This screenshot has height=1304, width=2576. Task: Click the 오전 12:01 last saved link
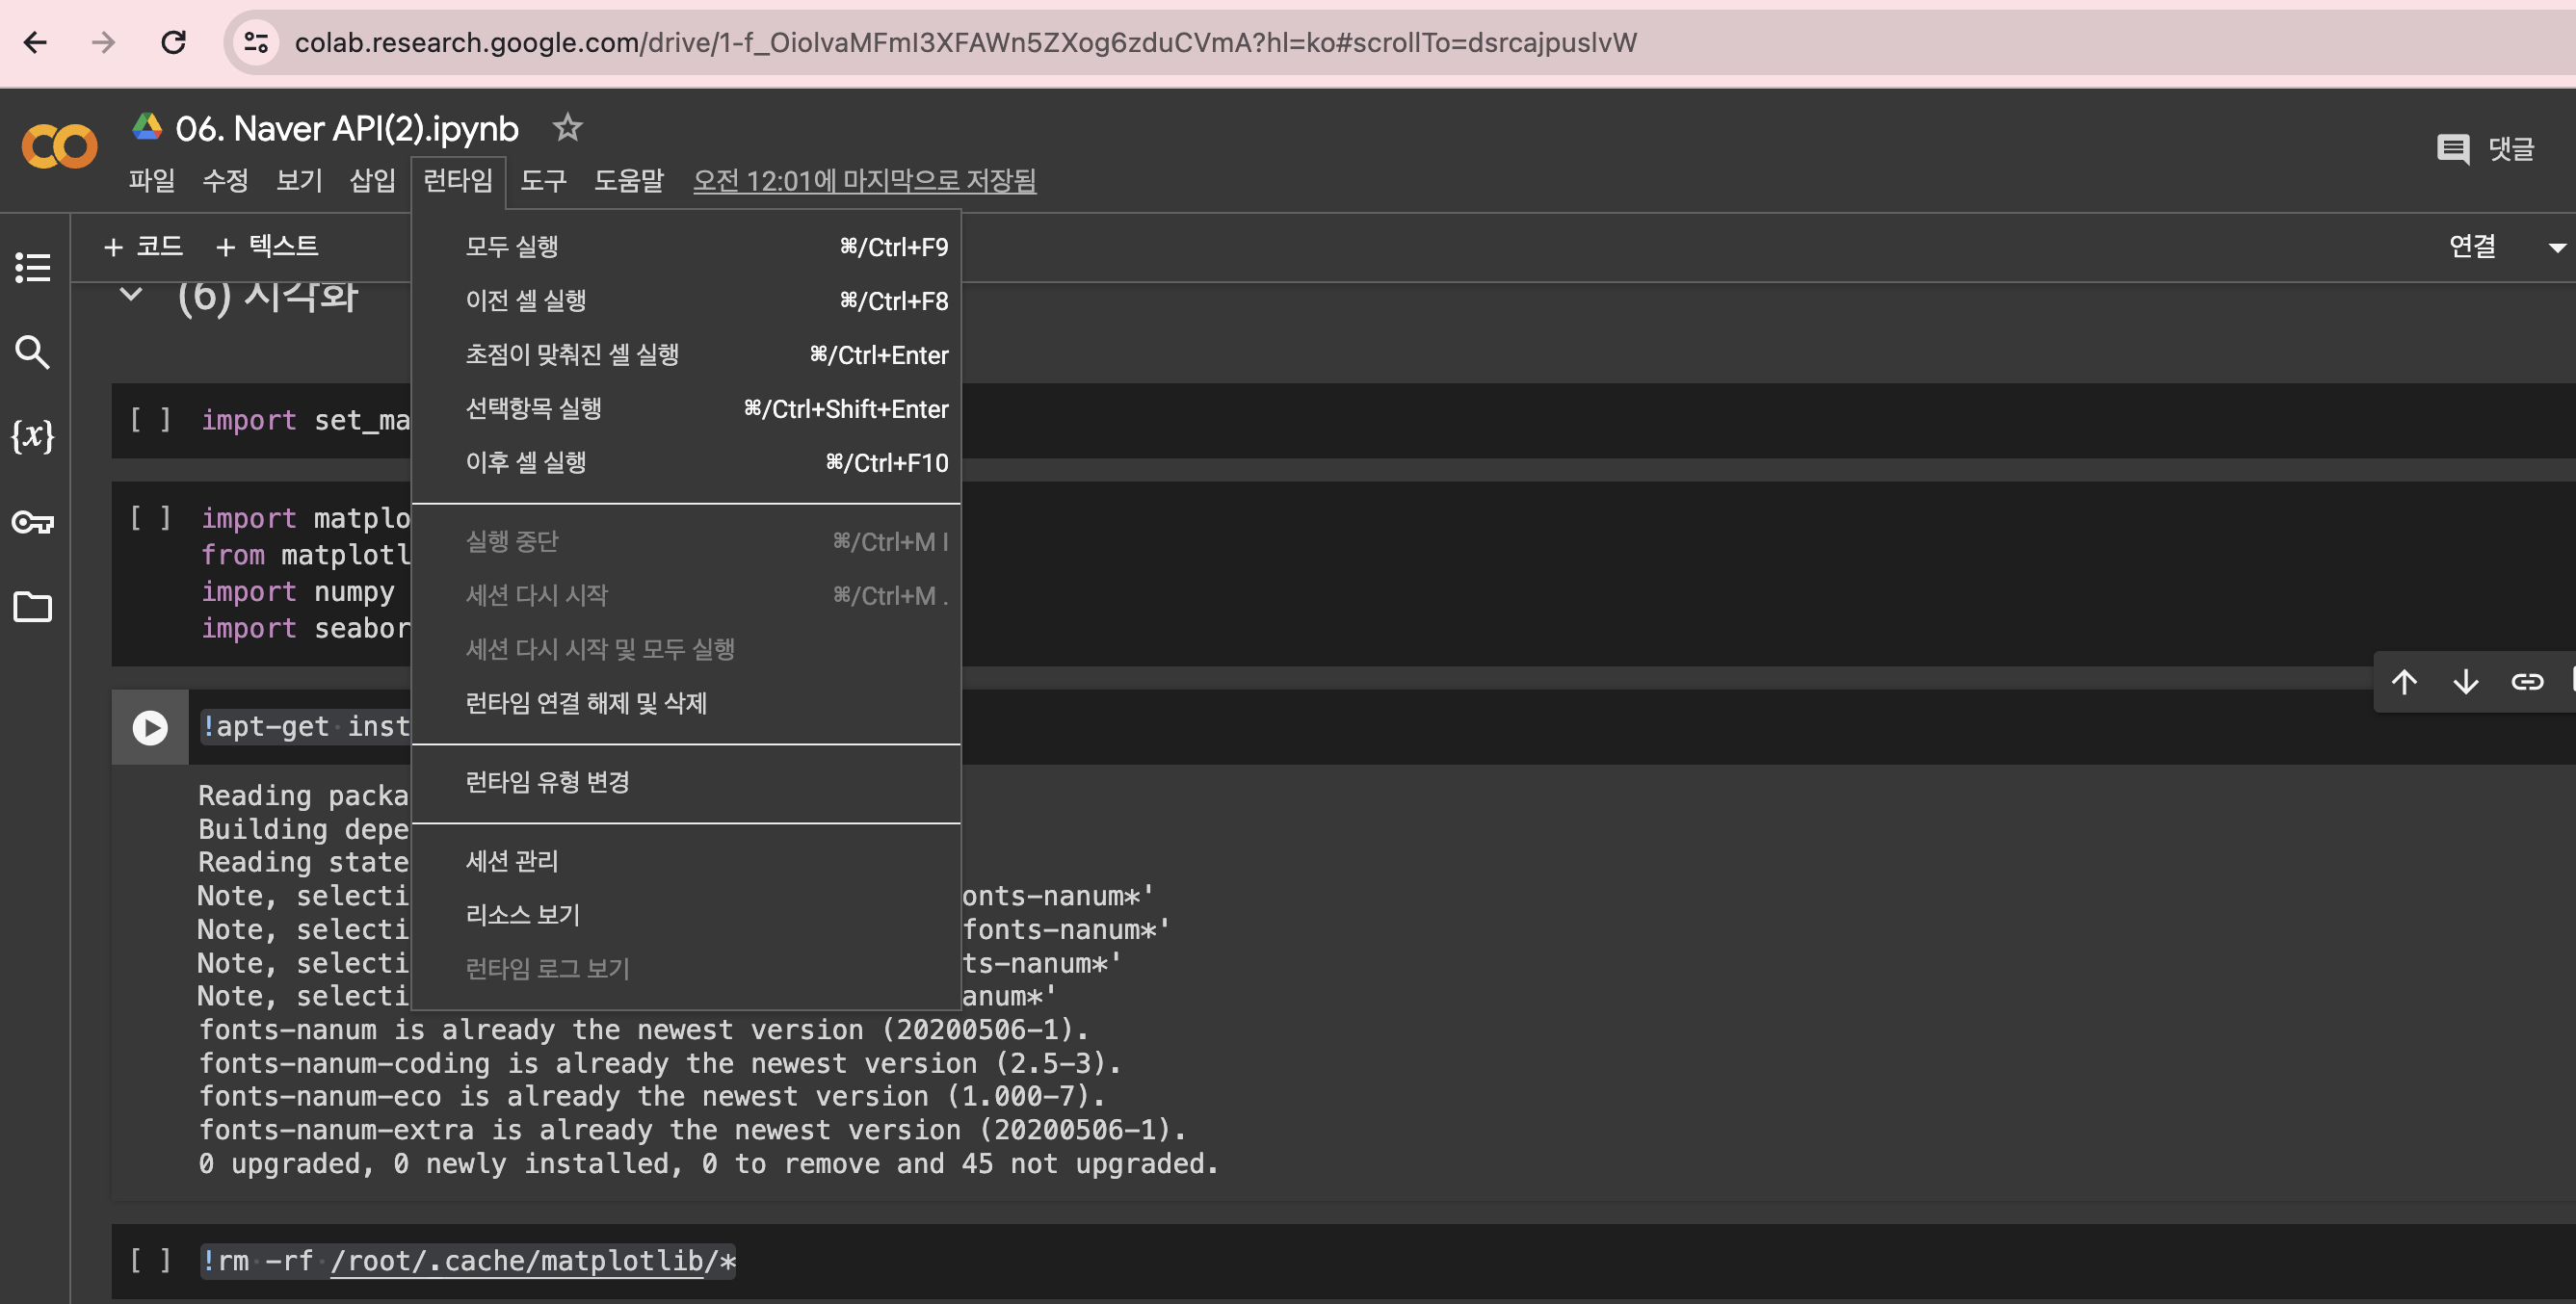coord(864,181)
